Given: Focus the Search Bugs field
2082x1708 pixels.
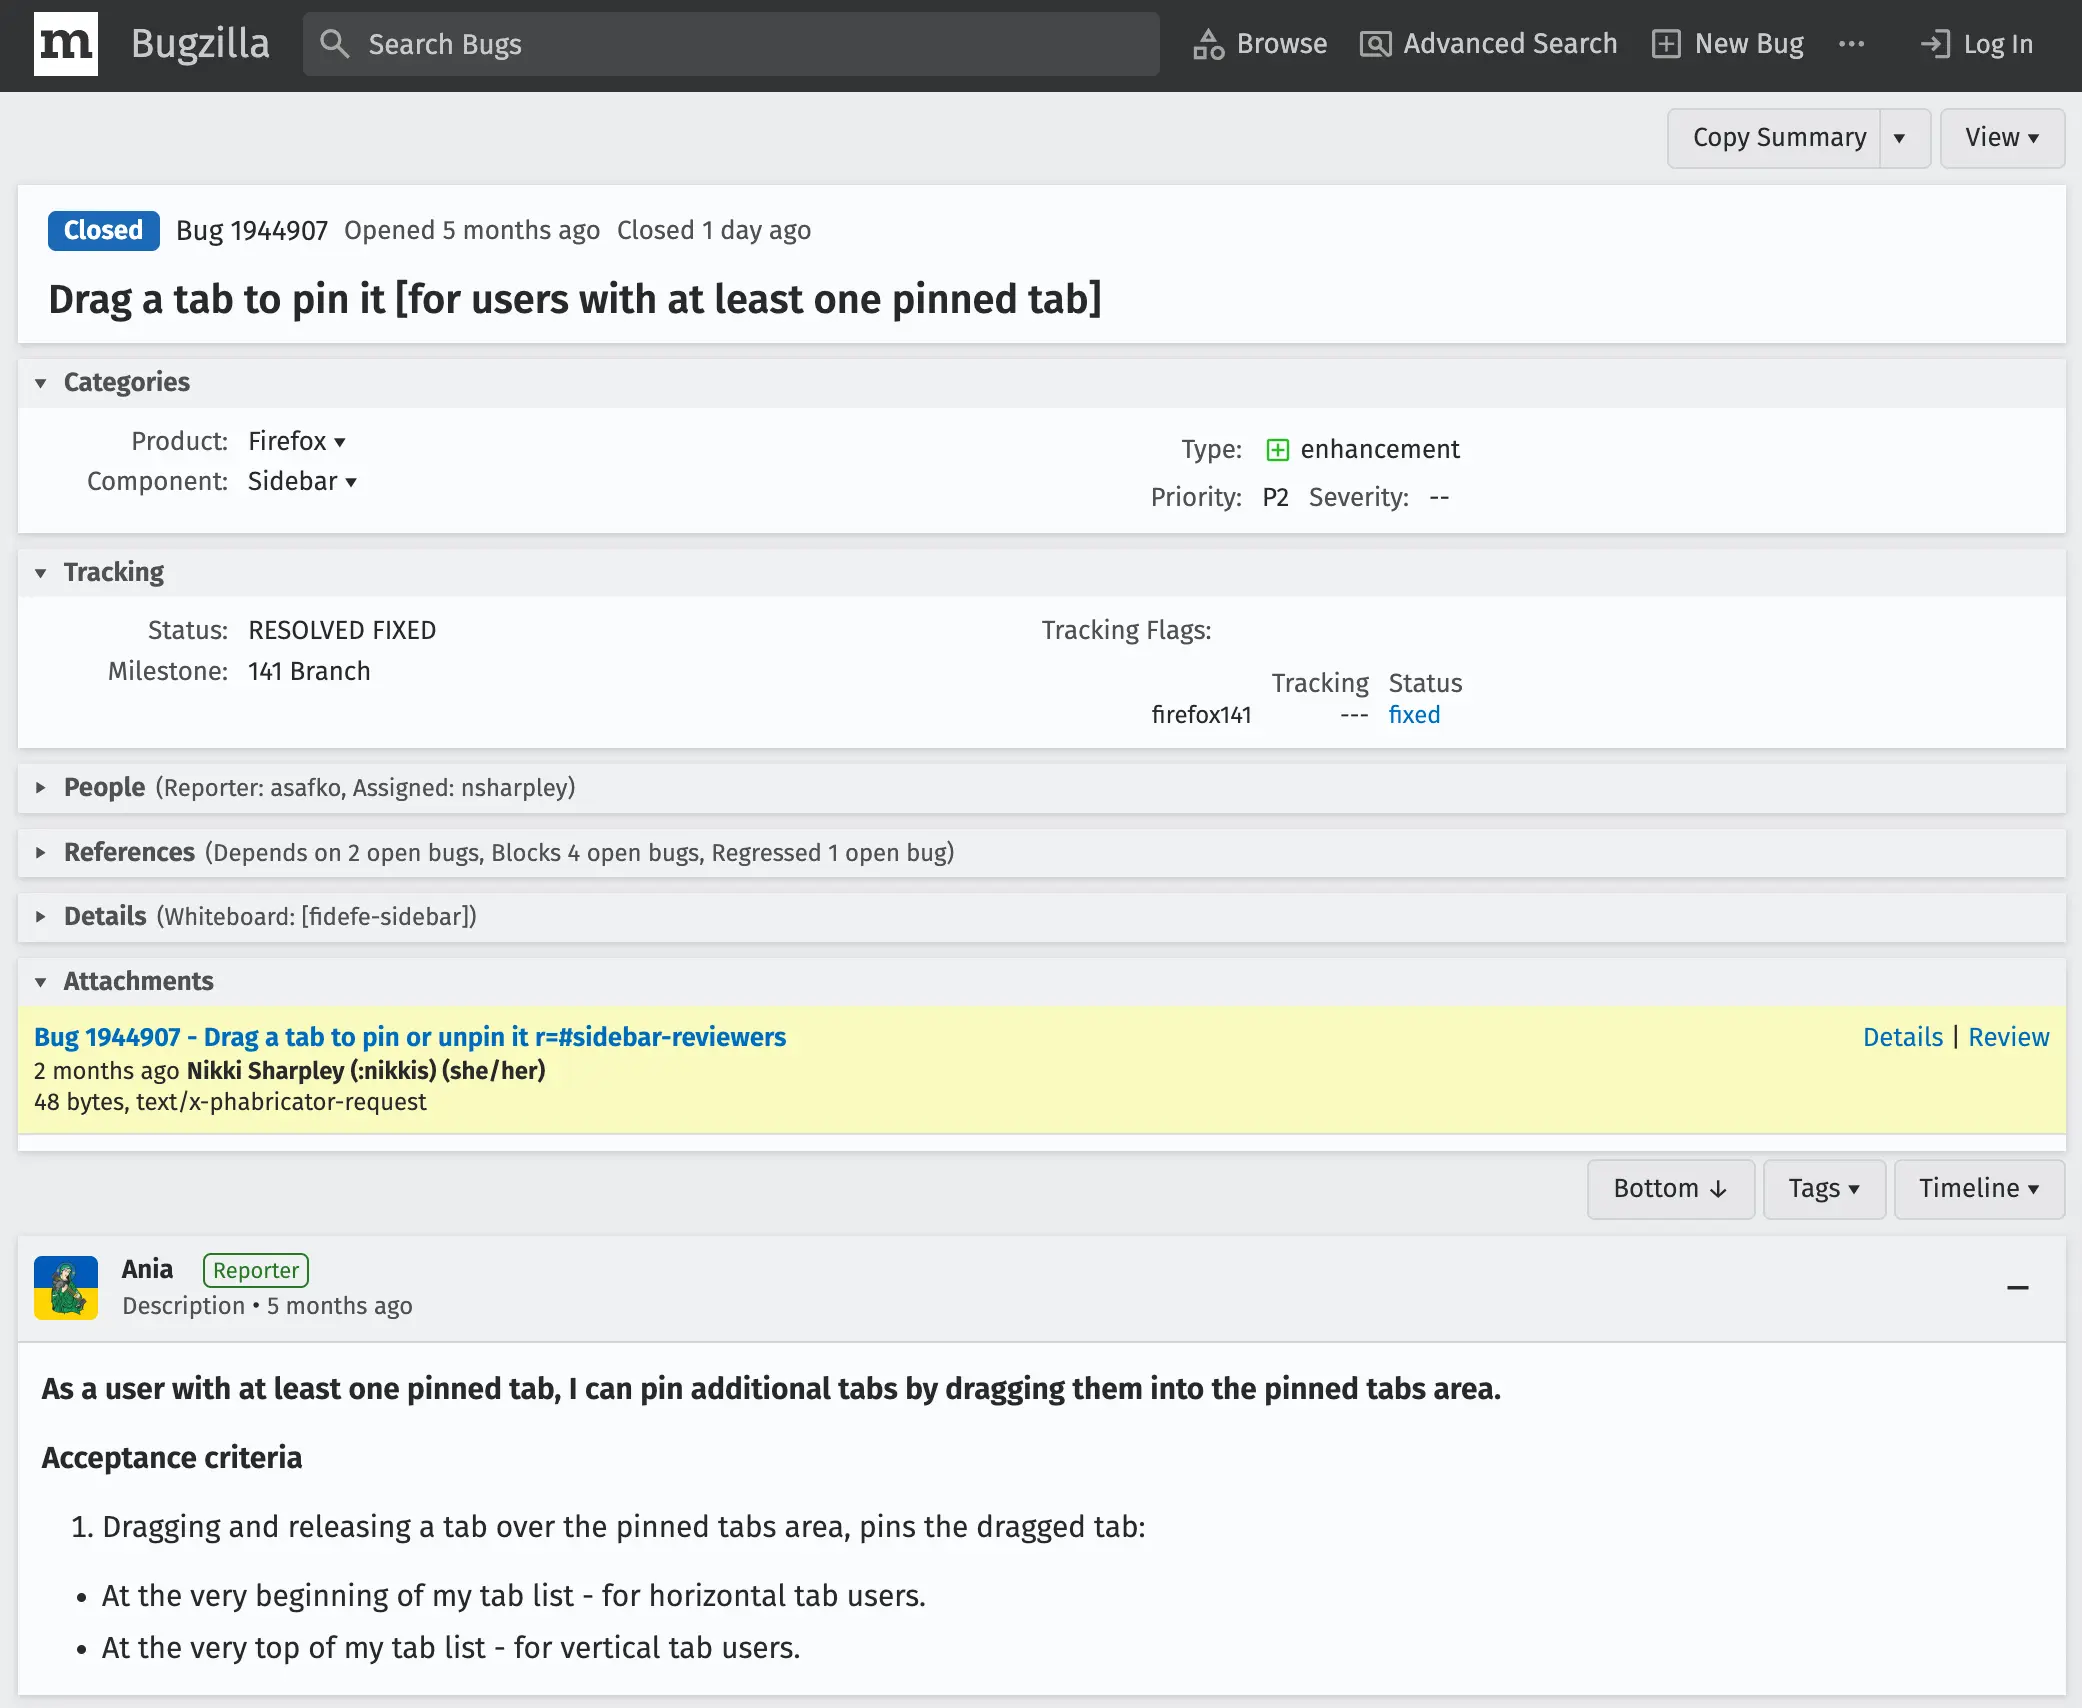Looking at the screenshot, I should tap(731, 44).
